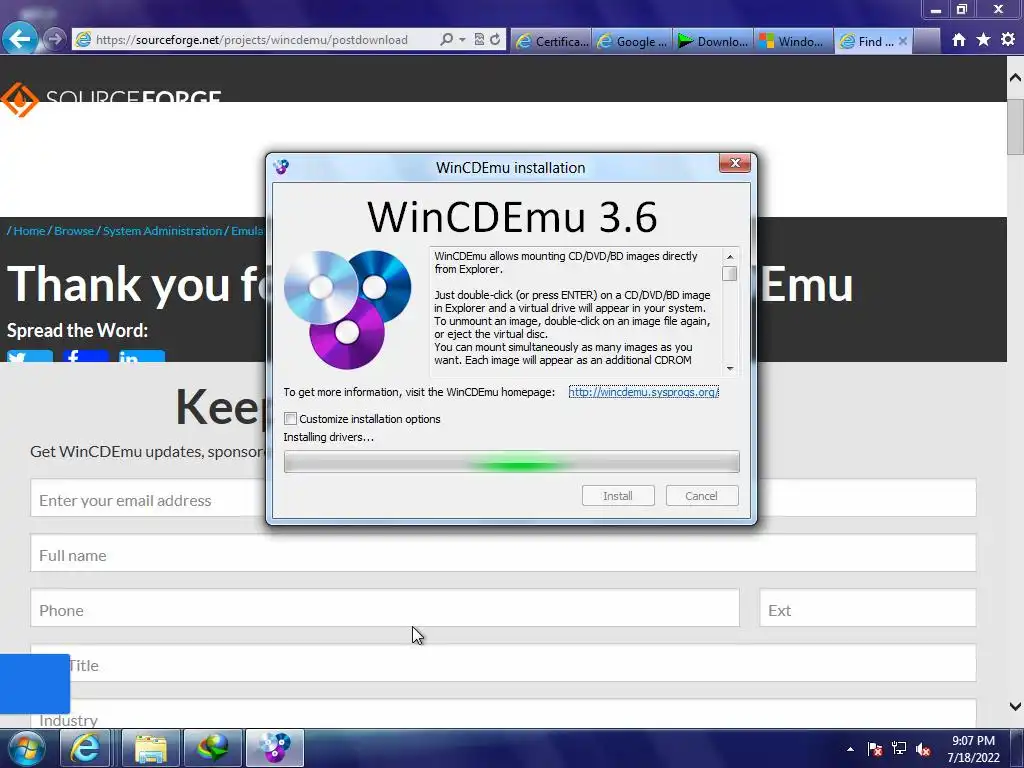The width and height of the screenshot is (1024, 768).
Task: Click the Ext input field
Action: point(867,608)
